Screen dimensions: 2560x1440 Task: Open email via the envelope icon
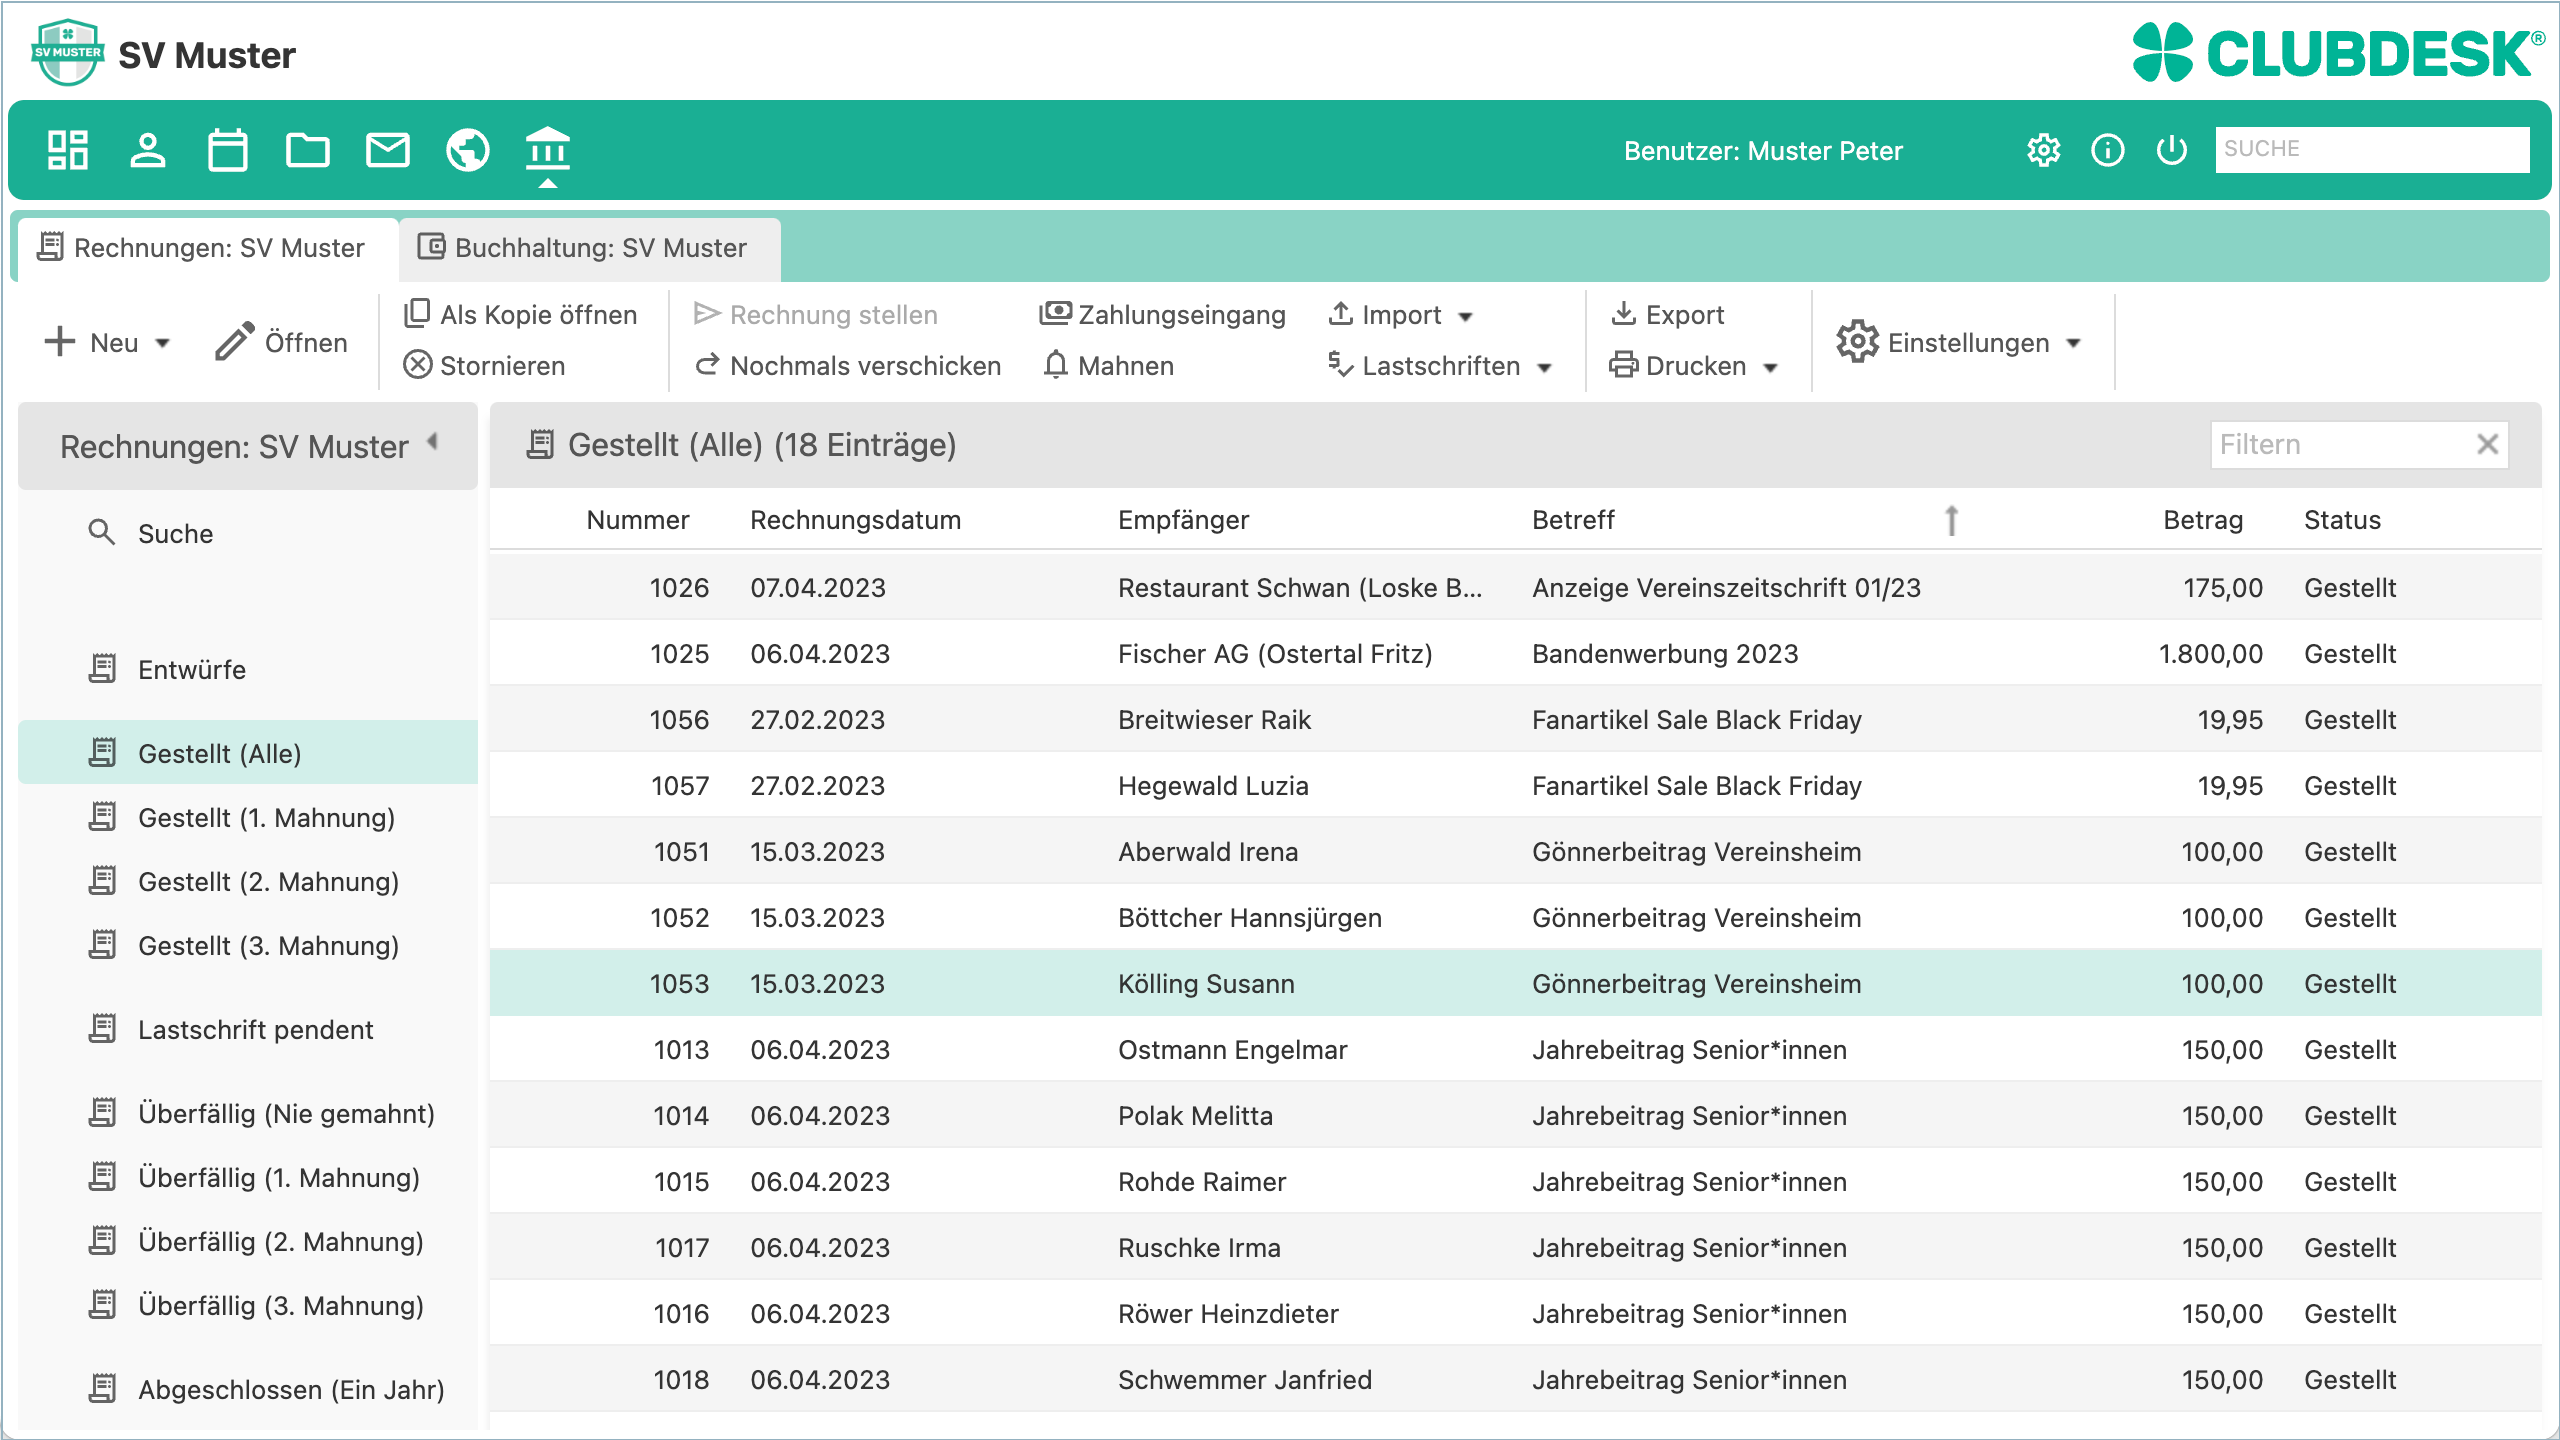(x=388, y=150)
